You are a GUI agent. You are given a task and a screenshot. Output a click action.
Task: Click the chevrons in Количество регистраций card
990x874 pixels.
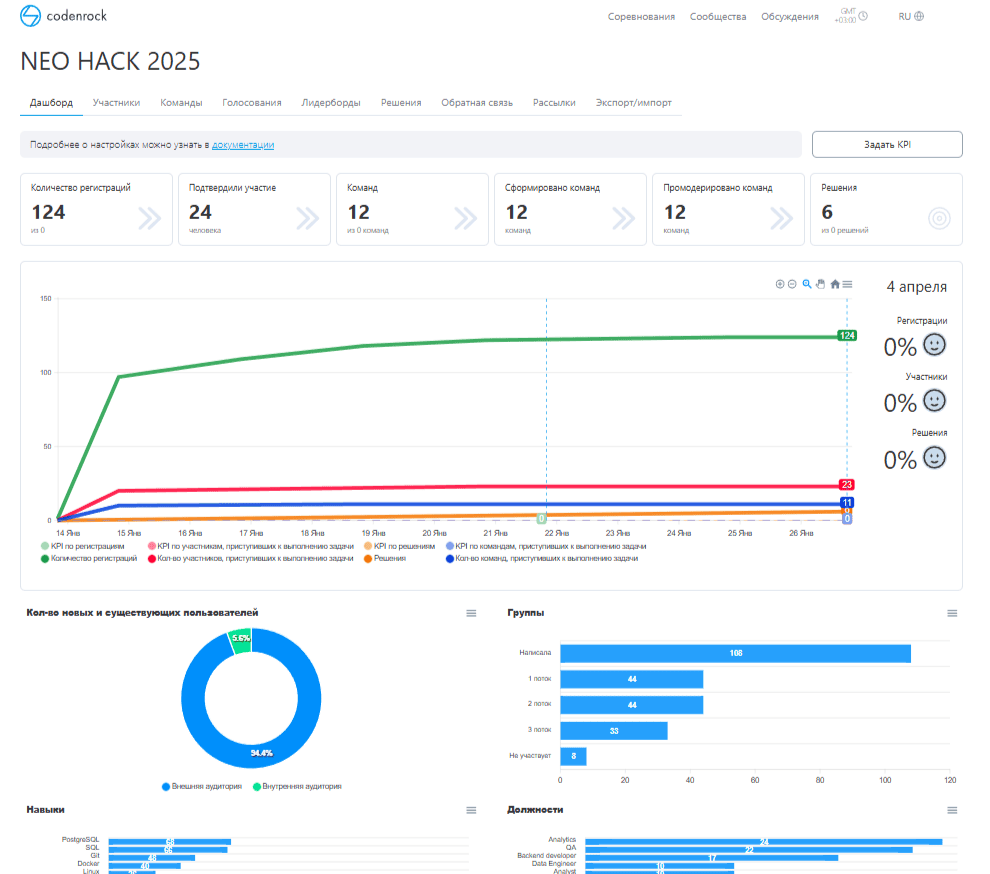pyautogui.click(x=150, y=218)
